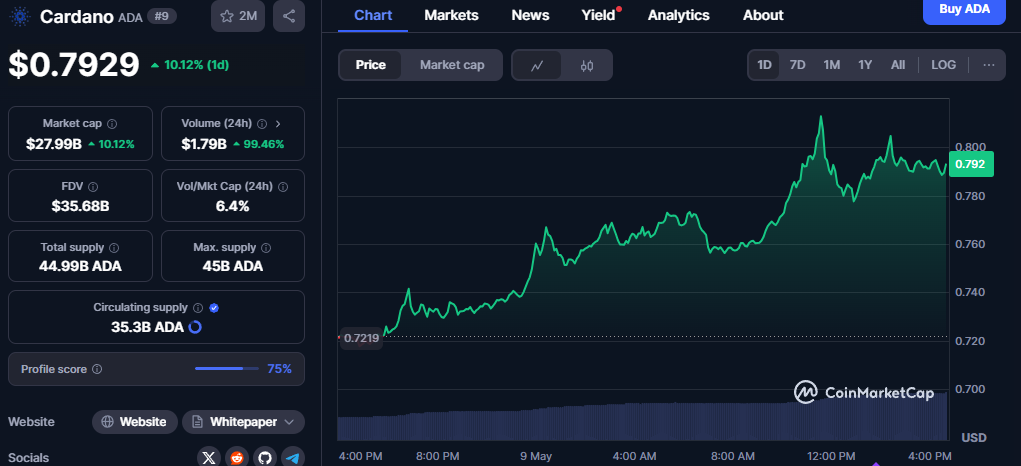This screenshot has height=466, width=1021.
Task: Open the Website link button
Action: point(135,422)
